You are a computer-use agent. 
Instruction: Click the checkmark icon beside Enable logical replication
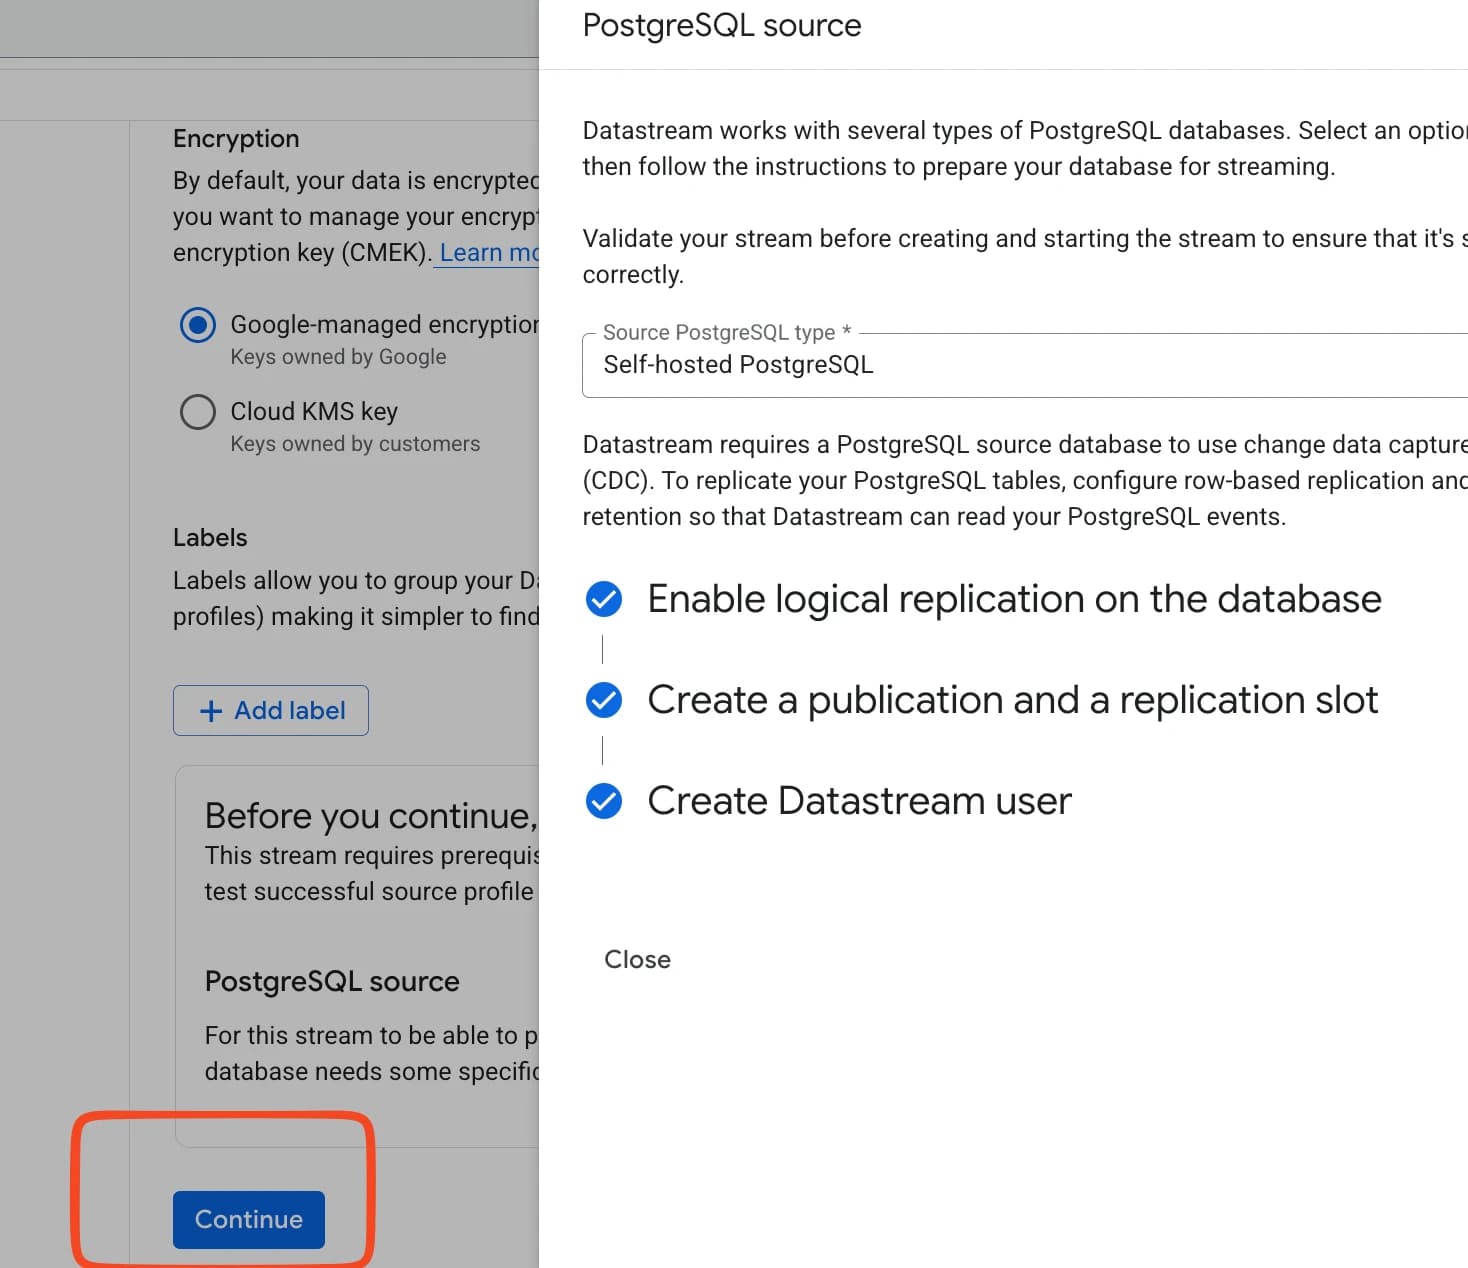[x=604, y=599]
